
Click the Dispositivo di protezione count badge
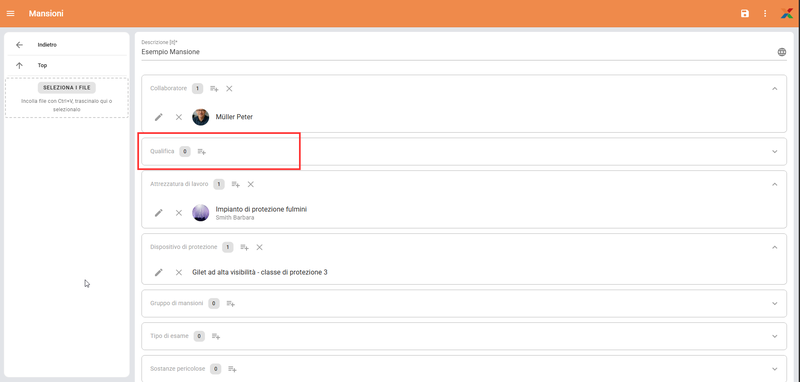point(228,247)
